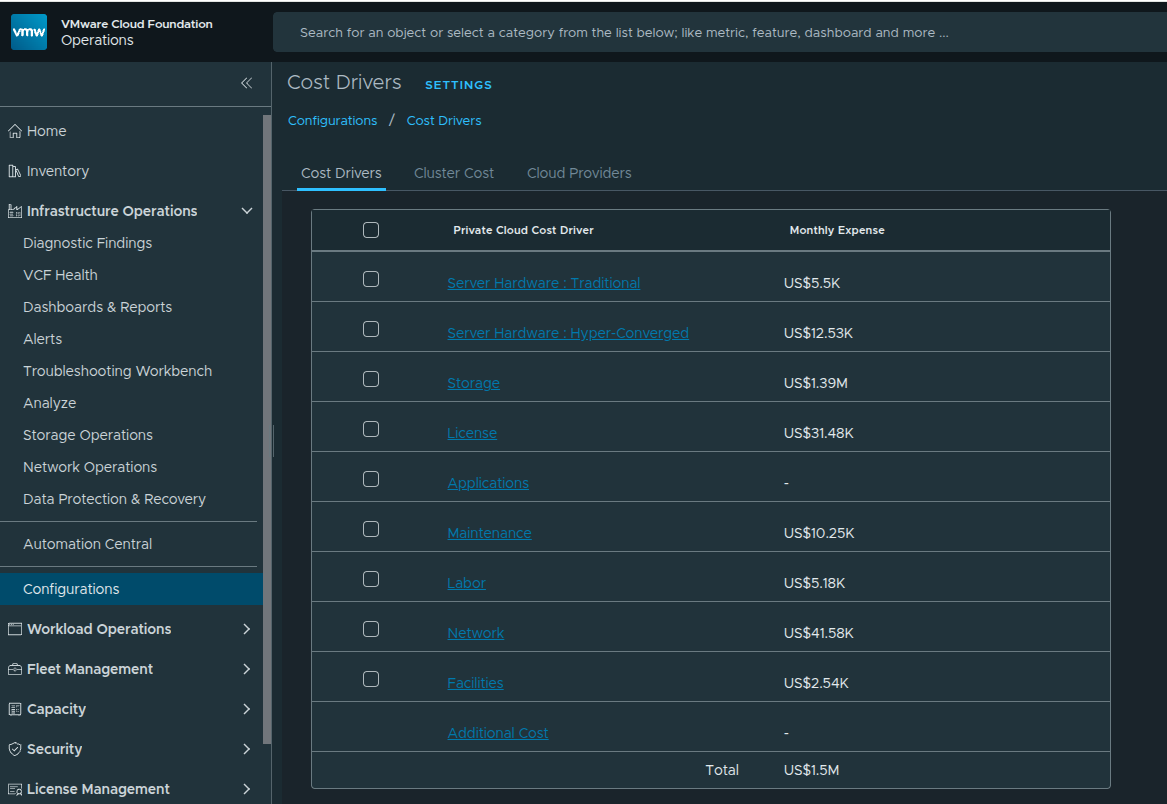Switch to the Cluster Cost tab
1167x804 pixels.
(454, 172)
